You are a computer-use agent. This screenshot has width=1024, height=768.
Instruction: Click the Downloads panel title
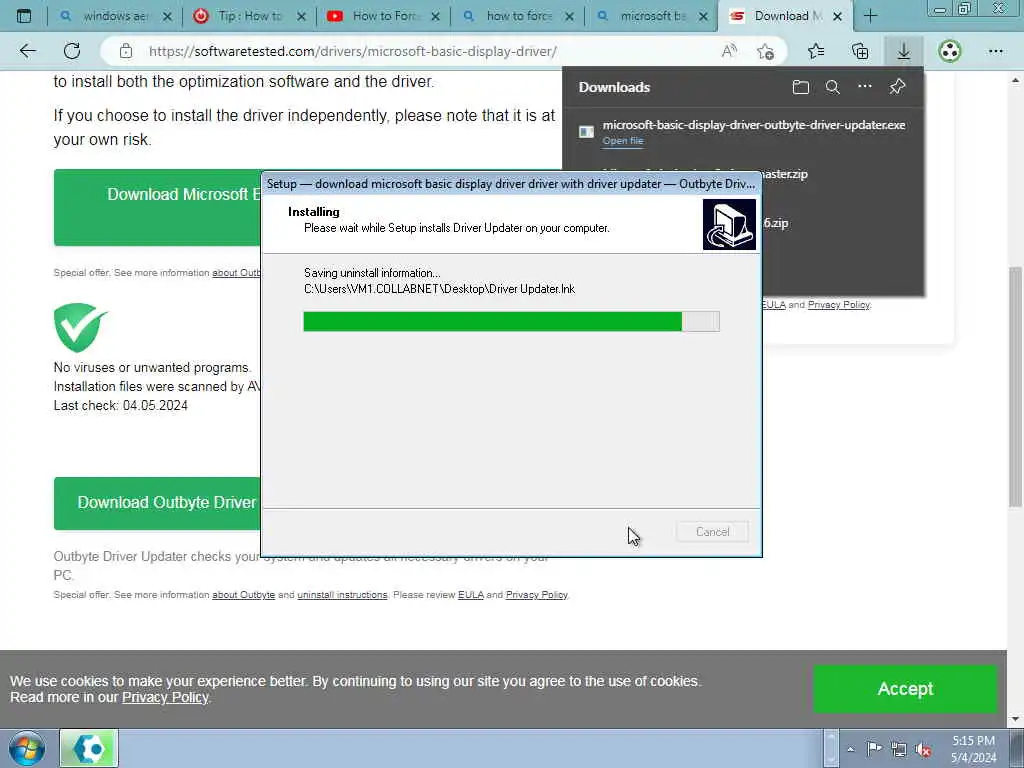614,87
